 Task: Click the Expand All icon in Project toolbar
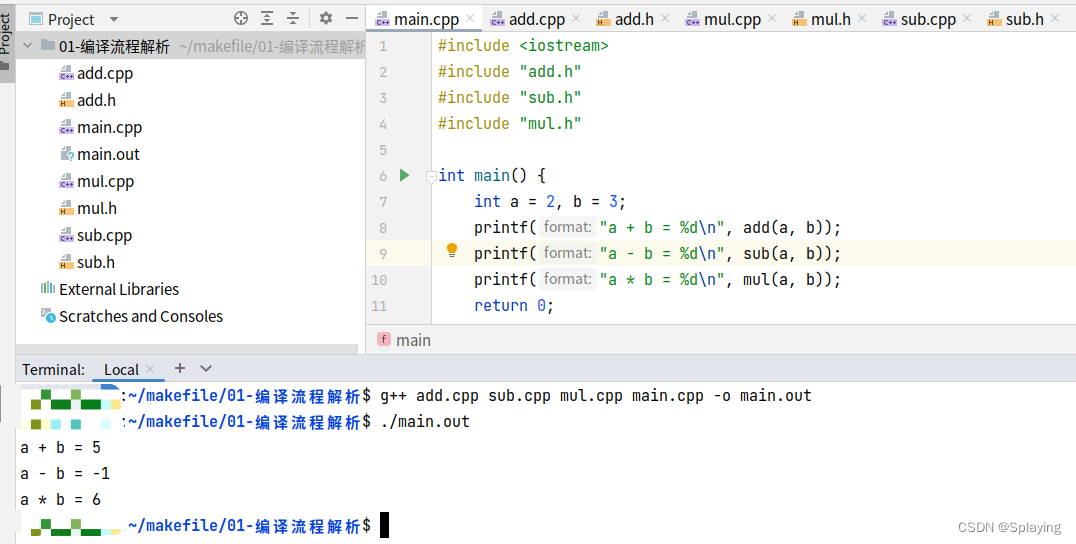pos(267,19)
